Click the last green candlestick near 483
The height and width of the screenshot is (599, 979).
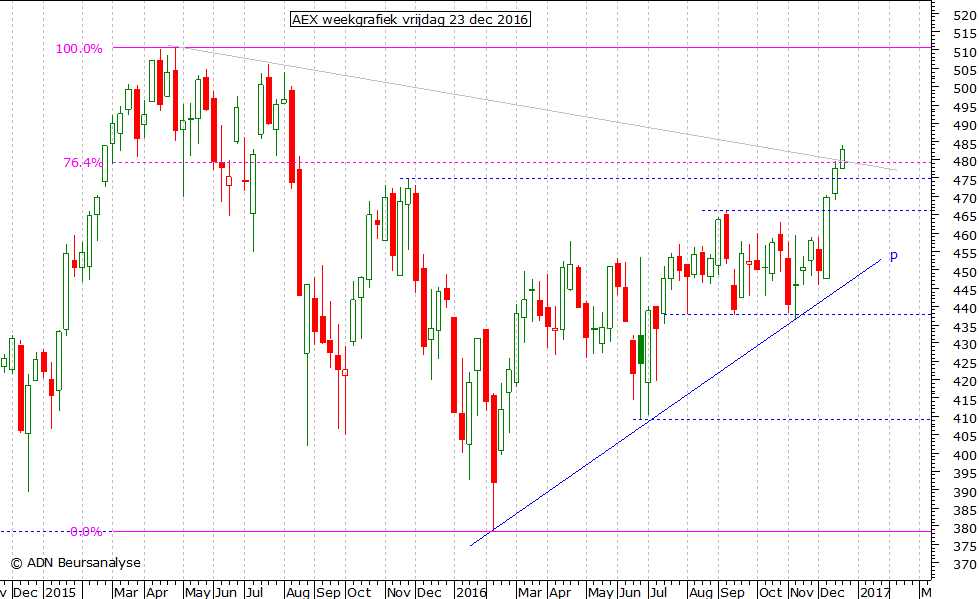click(842, 158)
